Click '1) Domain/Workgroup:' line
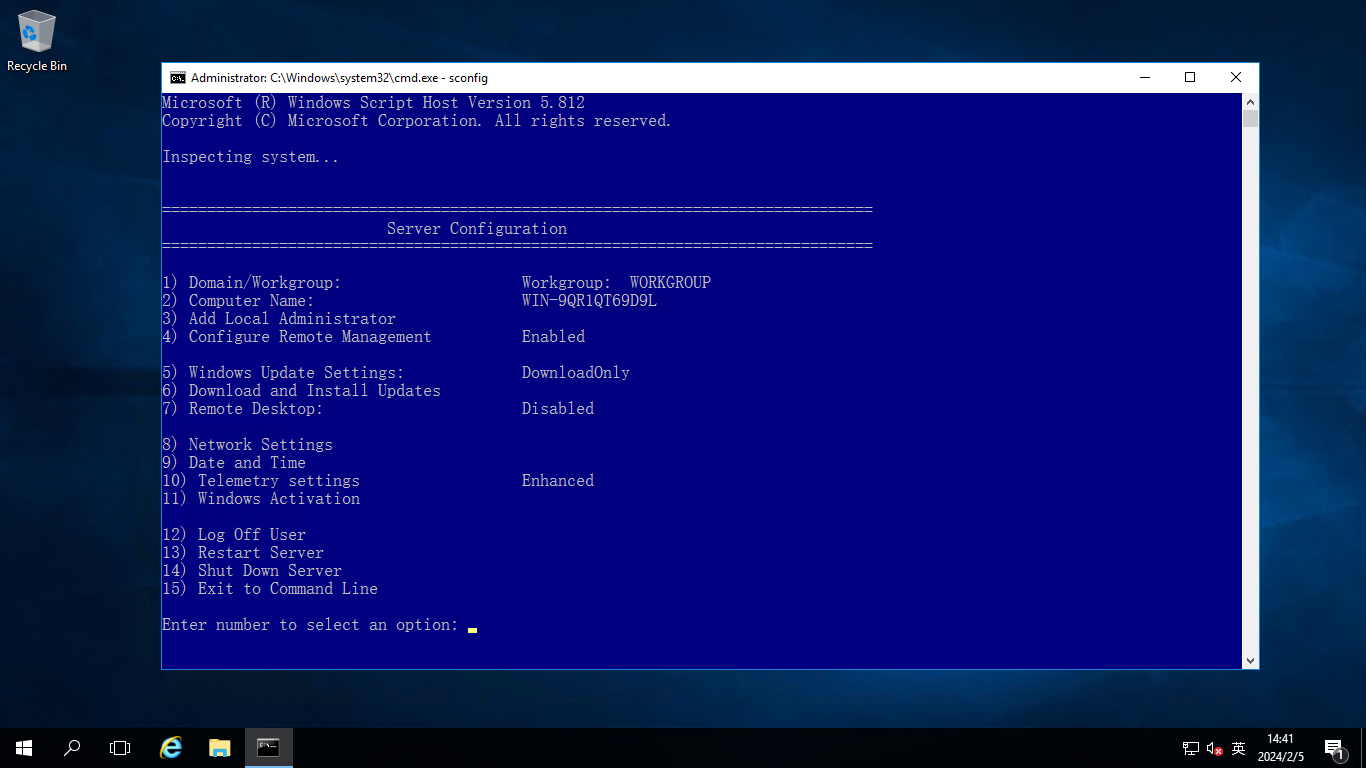This screenshot has width=1366, height=768. pyautogui.click(x=251, y=283)
